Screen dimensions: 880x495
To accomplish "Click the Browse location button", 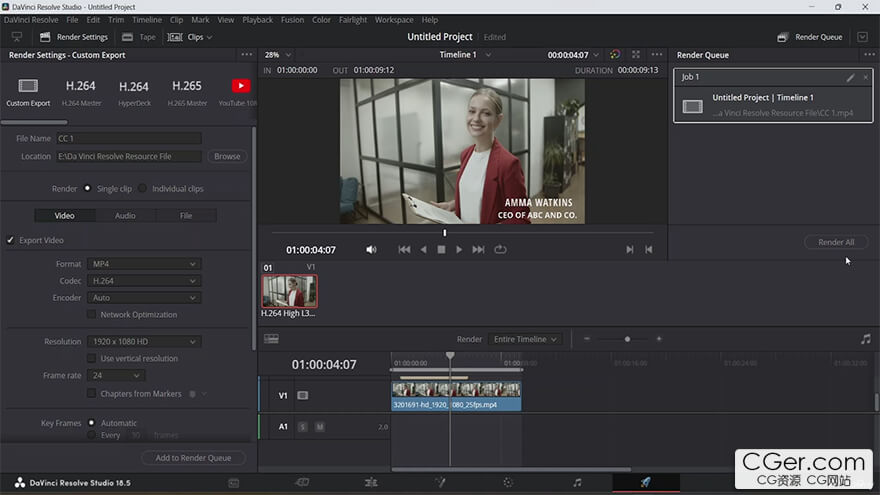I will coord(227,156).
